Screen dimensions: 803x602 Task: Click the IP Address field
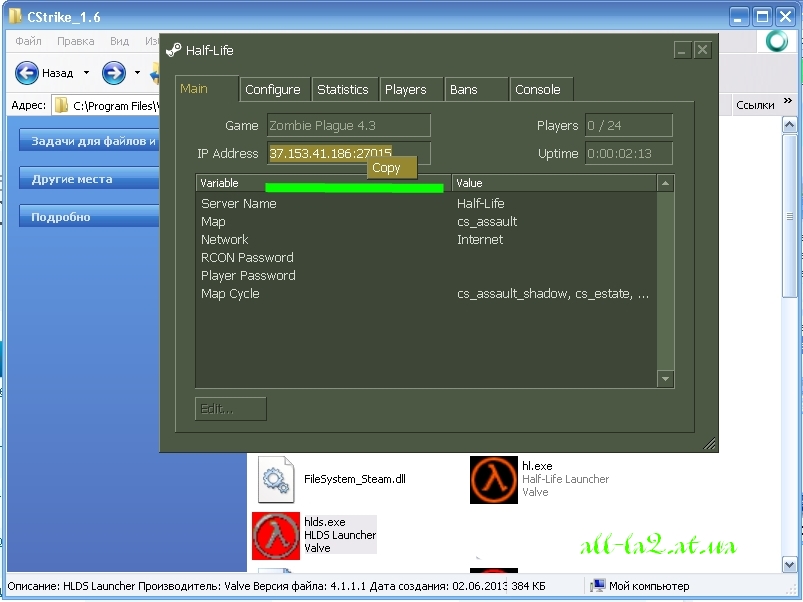(x=348, y=153)
